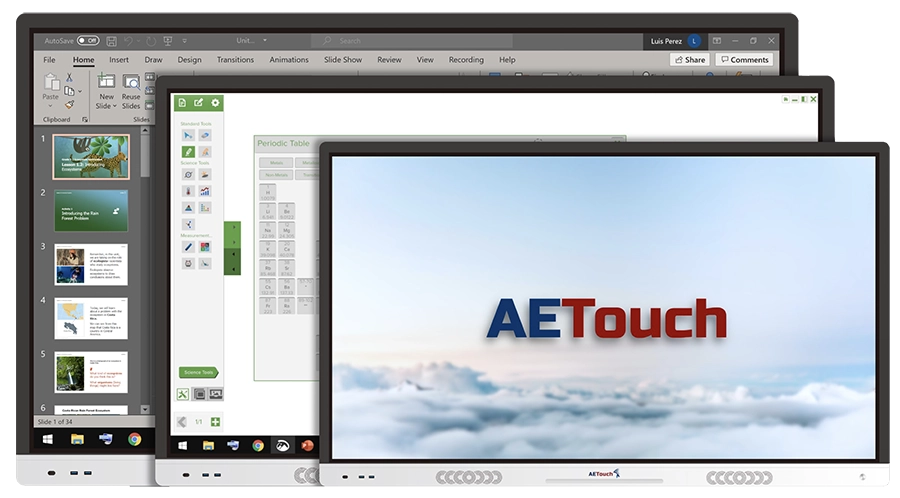This screenshot has height=498, width=900.
Task: Select slide 5 thumbnail with waterfall
Action: click(91, 372)
